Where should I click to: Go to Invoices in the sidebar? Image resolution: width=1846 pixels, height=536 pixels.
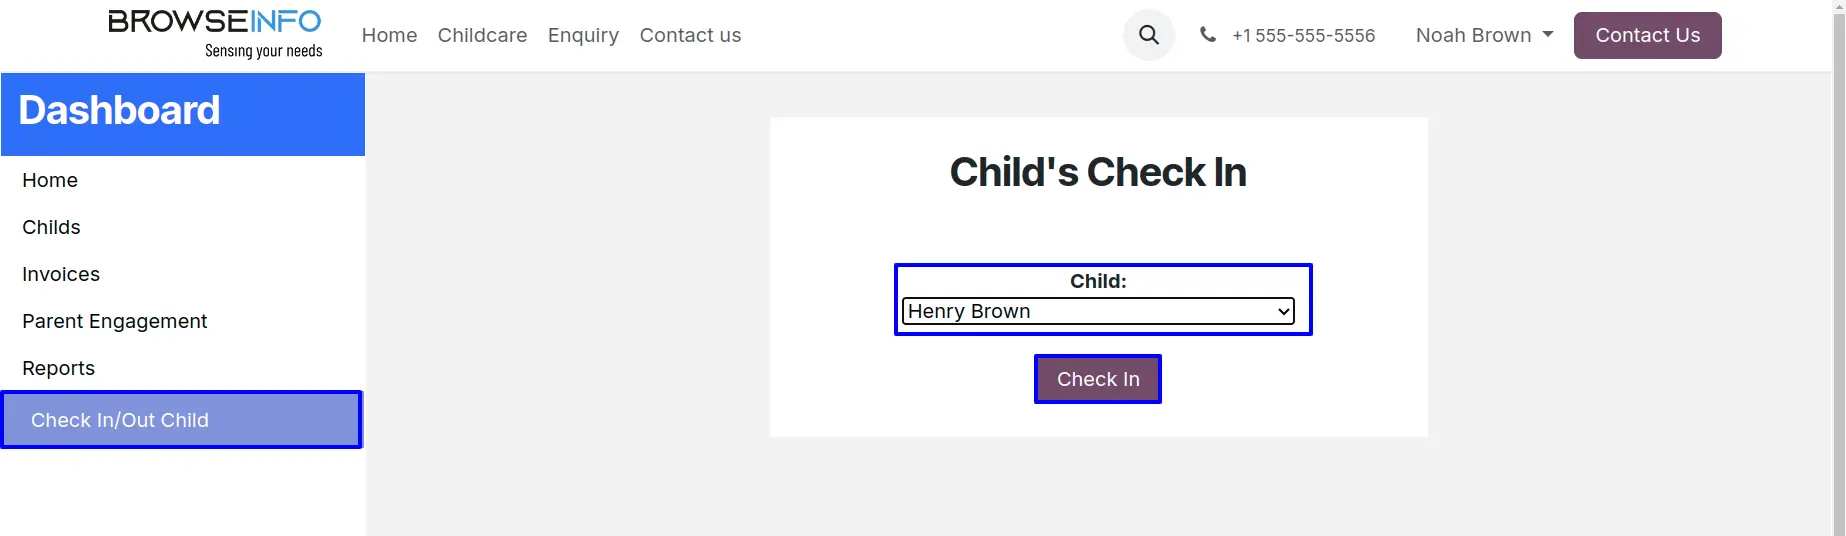pos(61,274)
